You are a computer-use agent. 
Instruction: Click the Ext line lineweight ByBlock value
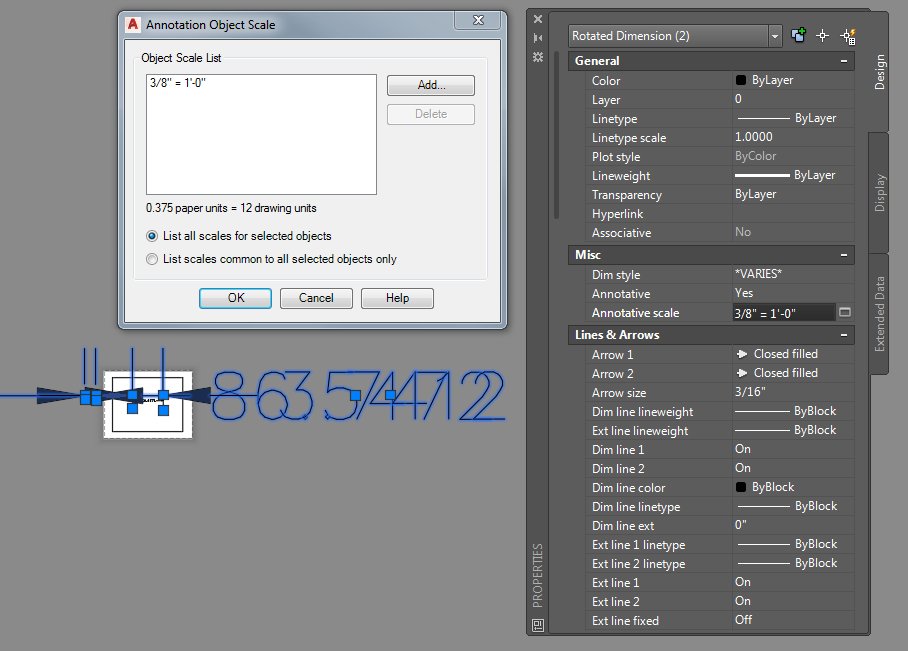pyautogui.click(x=793, y=430)
